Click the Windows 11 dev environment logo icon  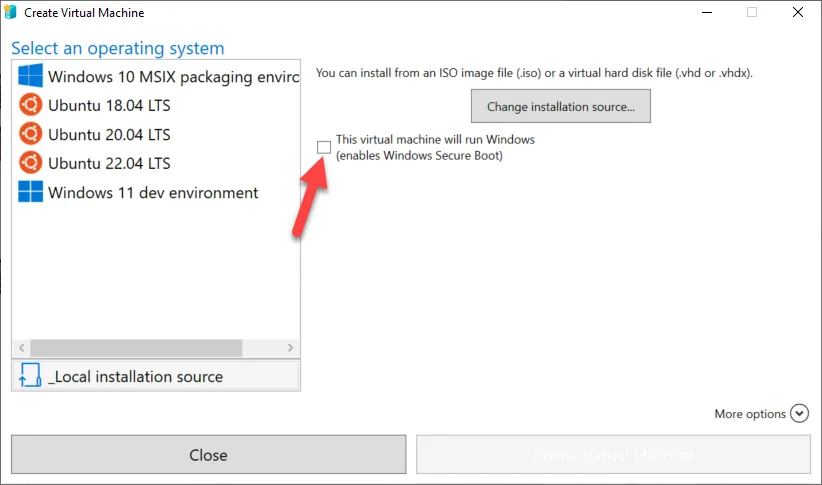pos(30,191)
